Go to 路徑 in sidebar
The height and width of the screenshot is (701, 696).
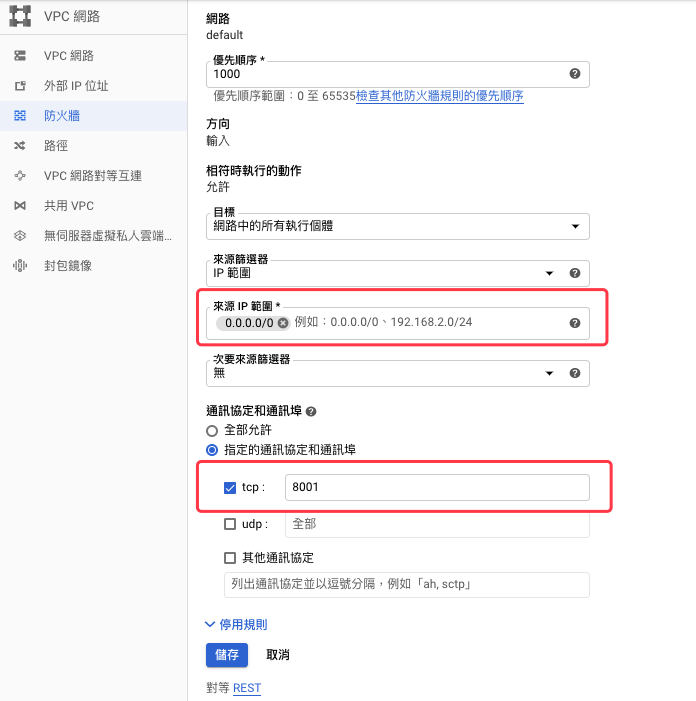[x=93, y=146]
